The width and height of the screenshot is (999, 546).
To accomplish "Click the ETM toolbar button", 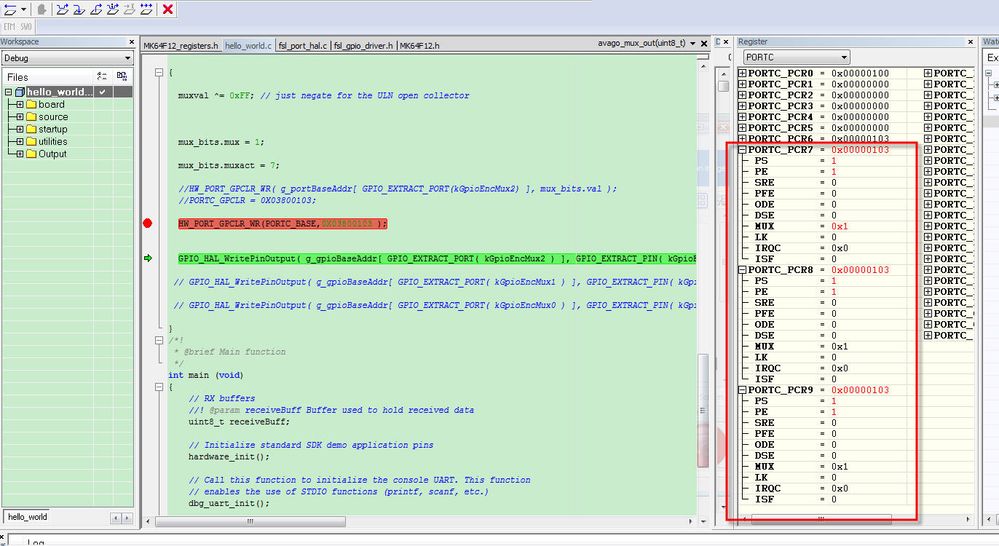I will pos(10,27).
